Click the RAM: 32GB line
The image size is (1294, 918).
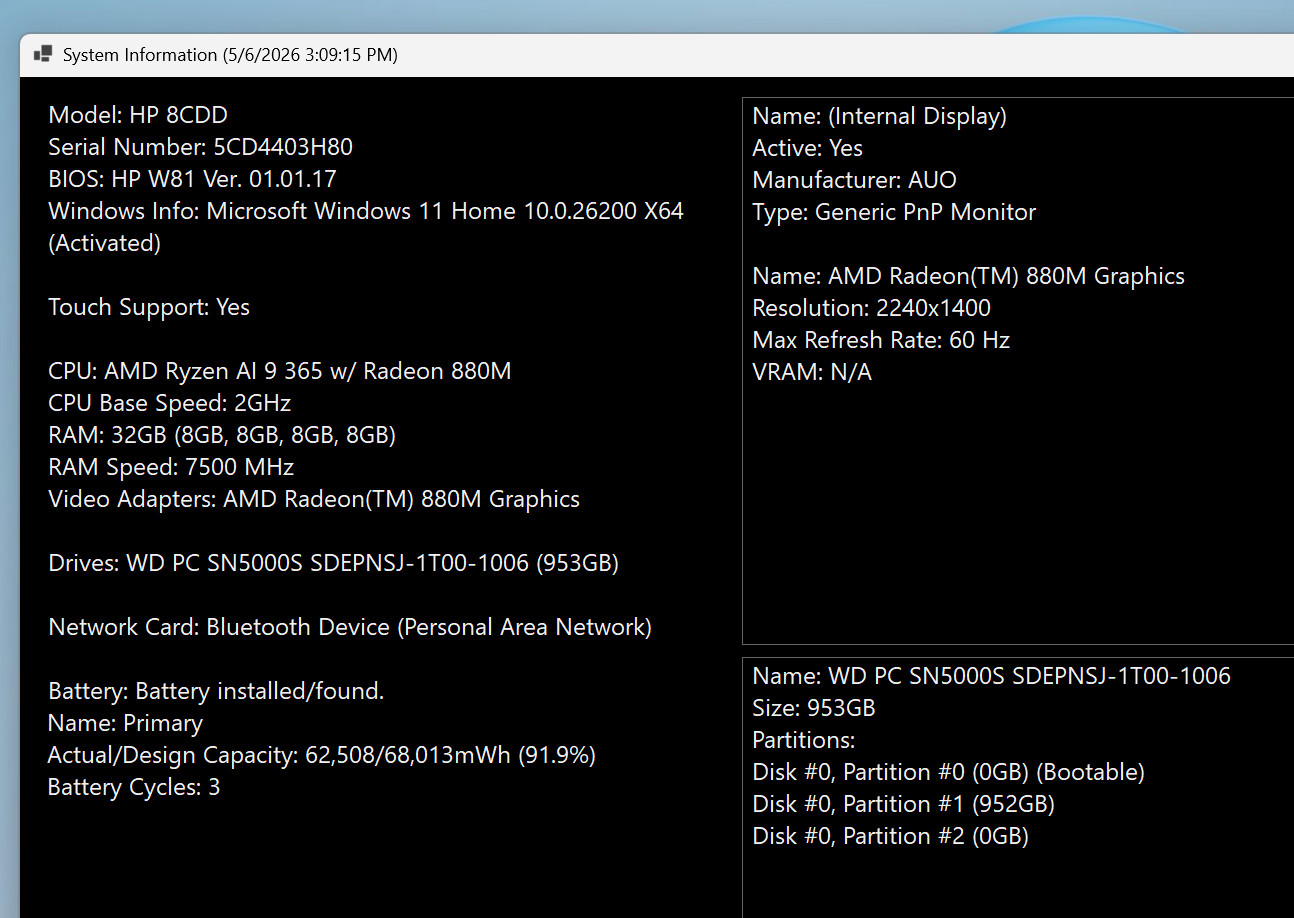tap(222, 435)
